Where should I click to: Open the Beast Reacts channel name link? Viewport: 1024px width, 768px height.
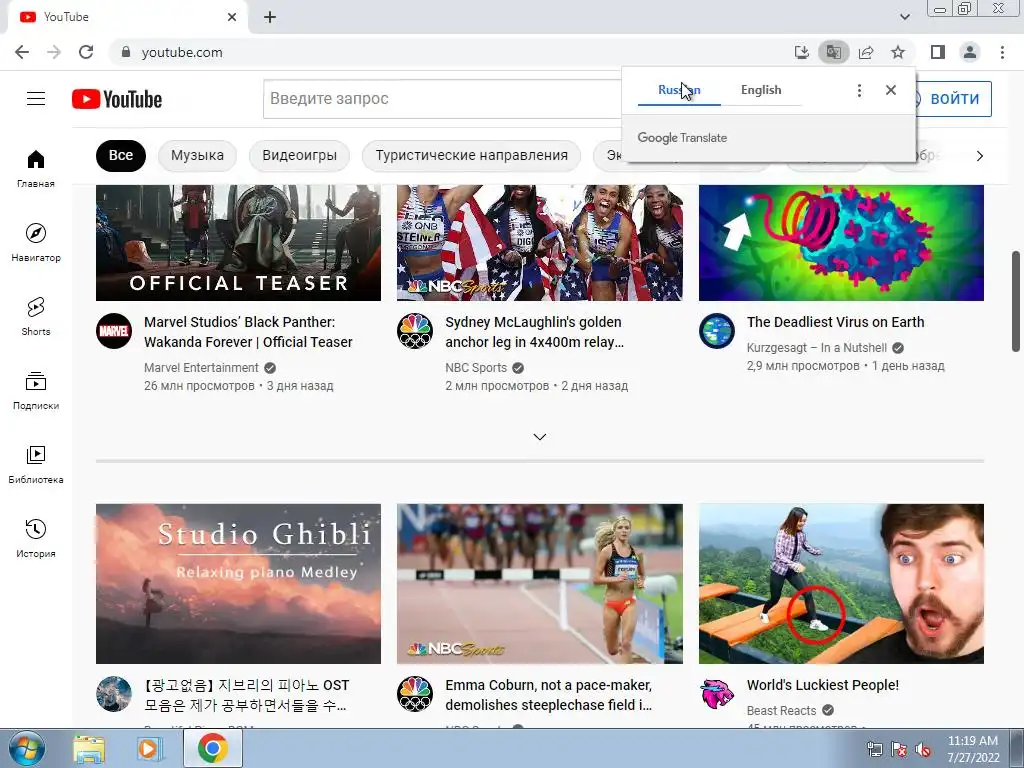(781, 710)
